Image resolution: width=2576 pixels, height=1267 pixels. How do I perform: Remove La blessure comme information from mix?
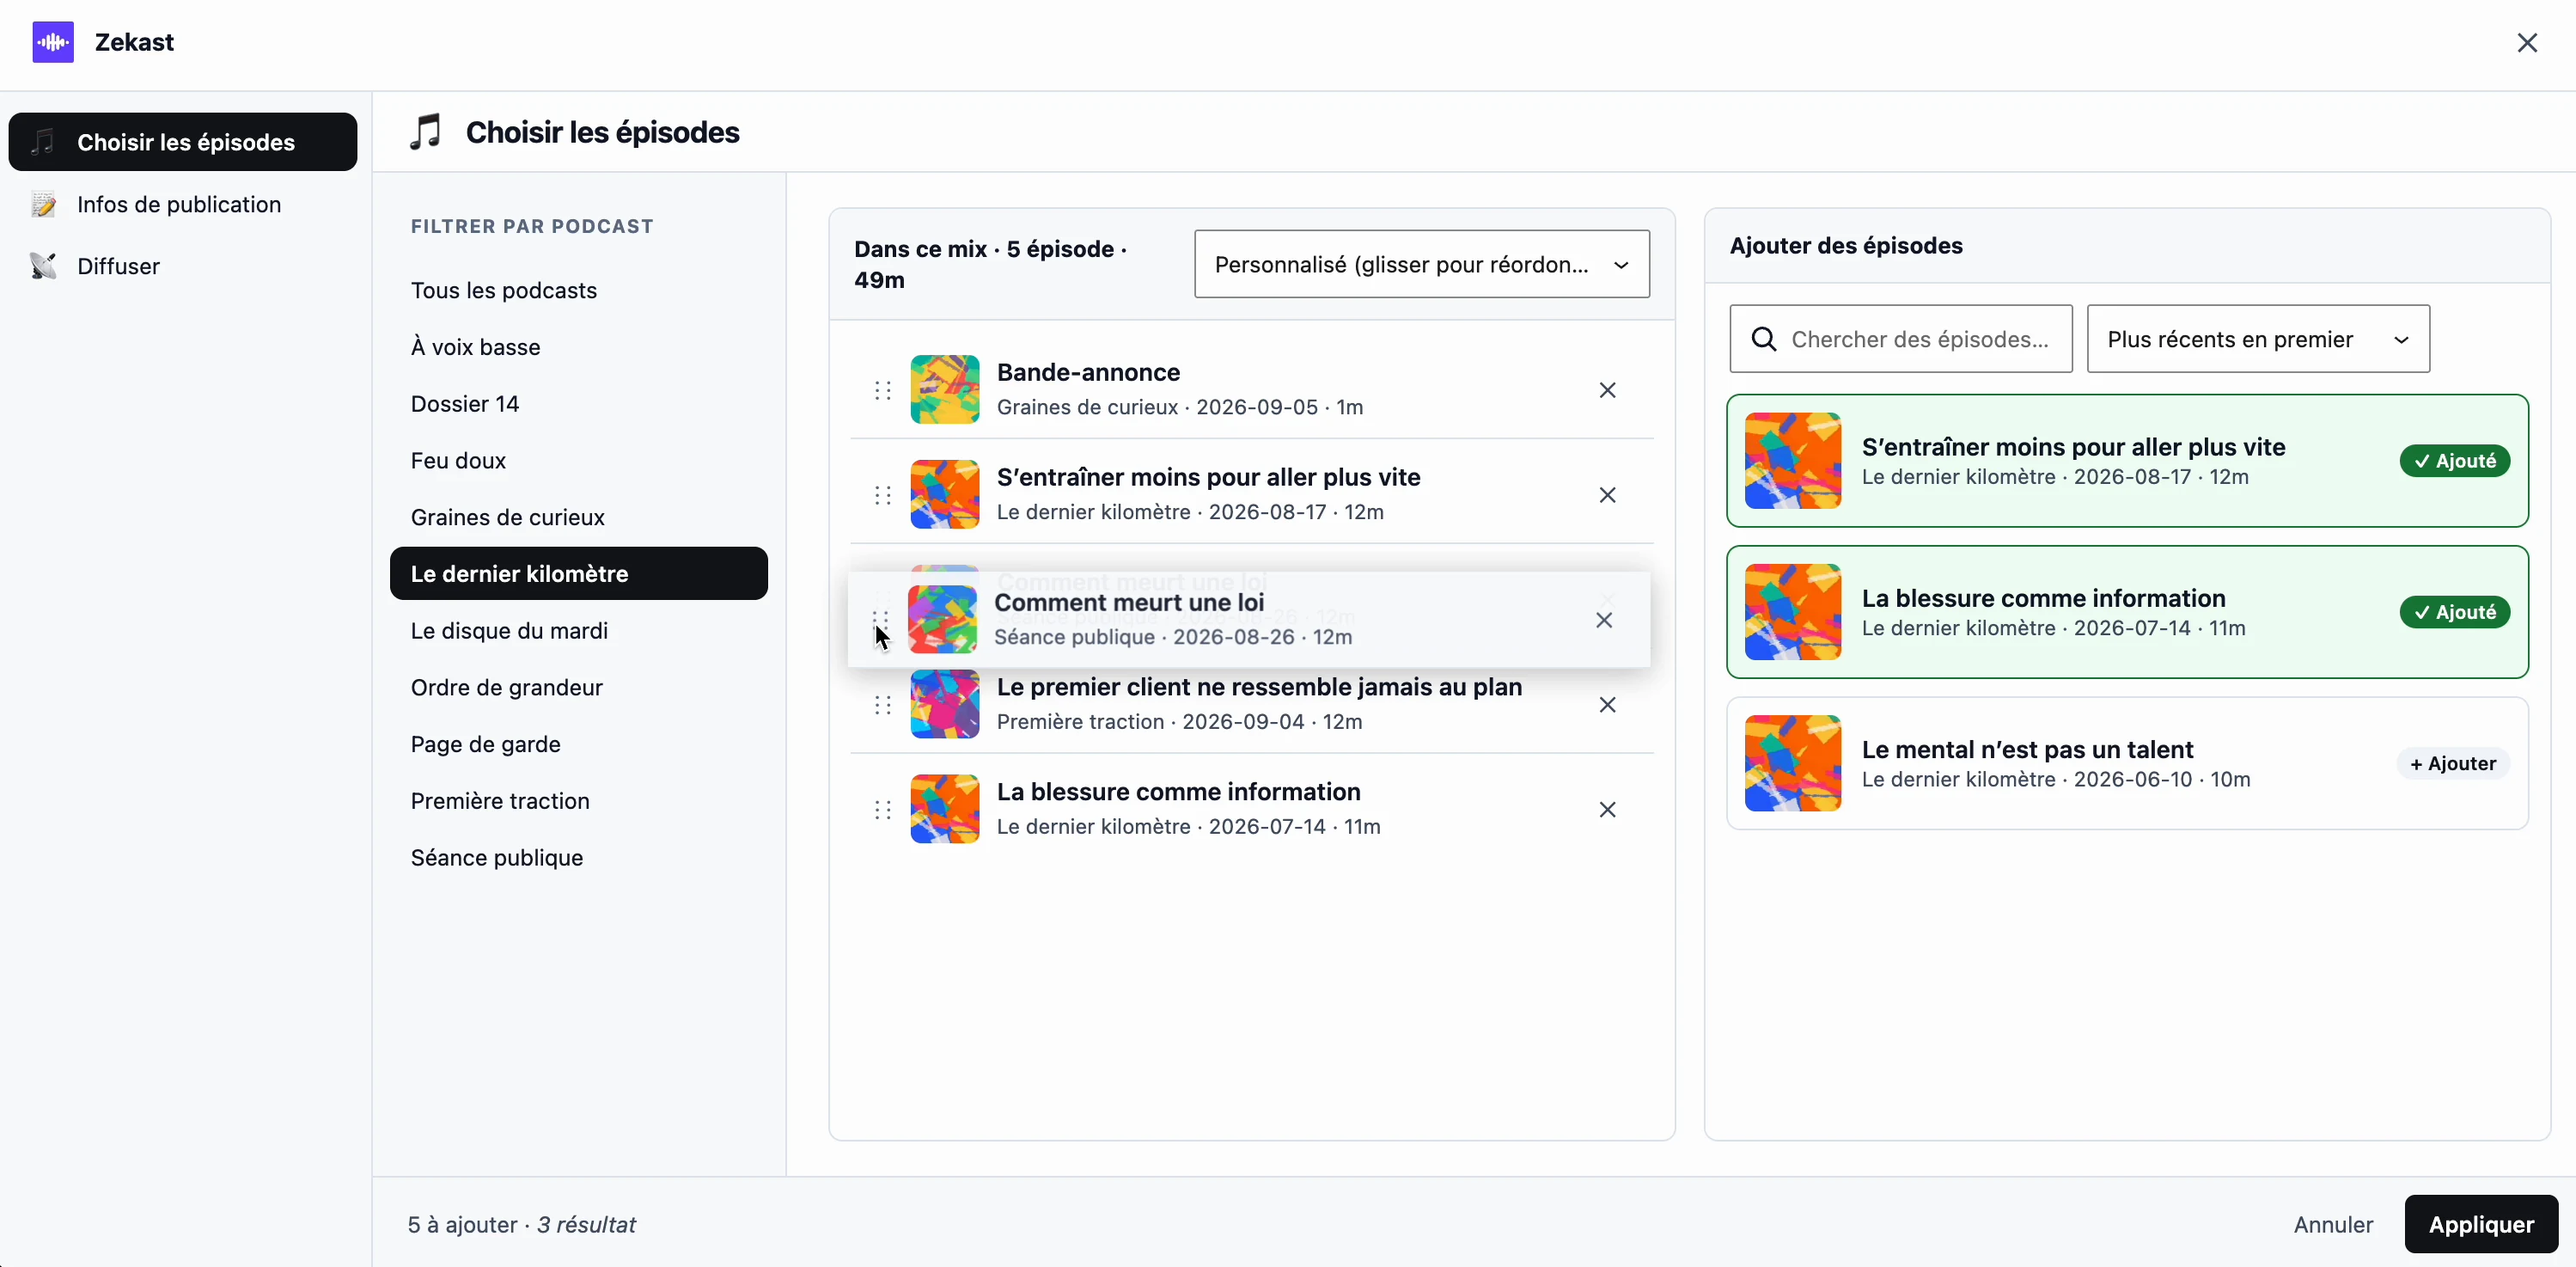pos(1607,810)
